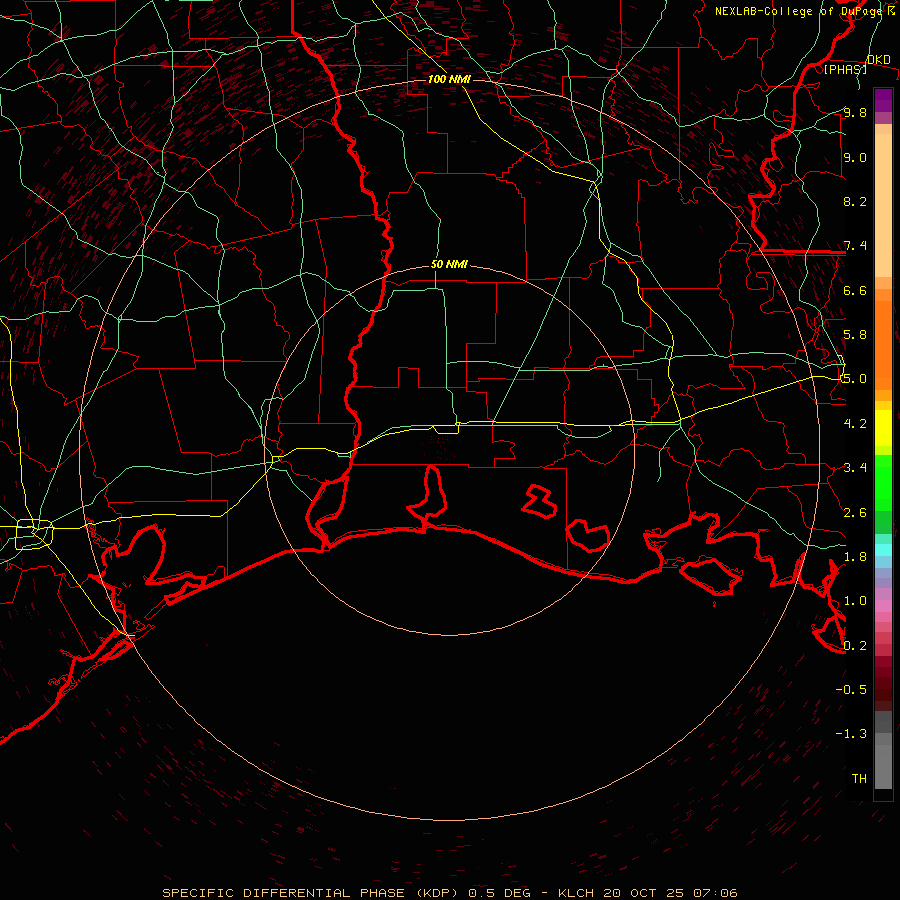Click the 50 NMI range ring label

(x=449, y=264)
